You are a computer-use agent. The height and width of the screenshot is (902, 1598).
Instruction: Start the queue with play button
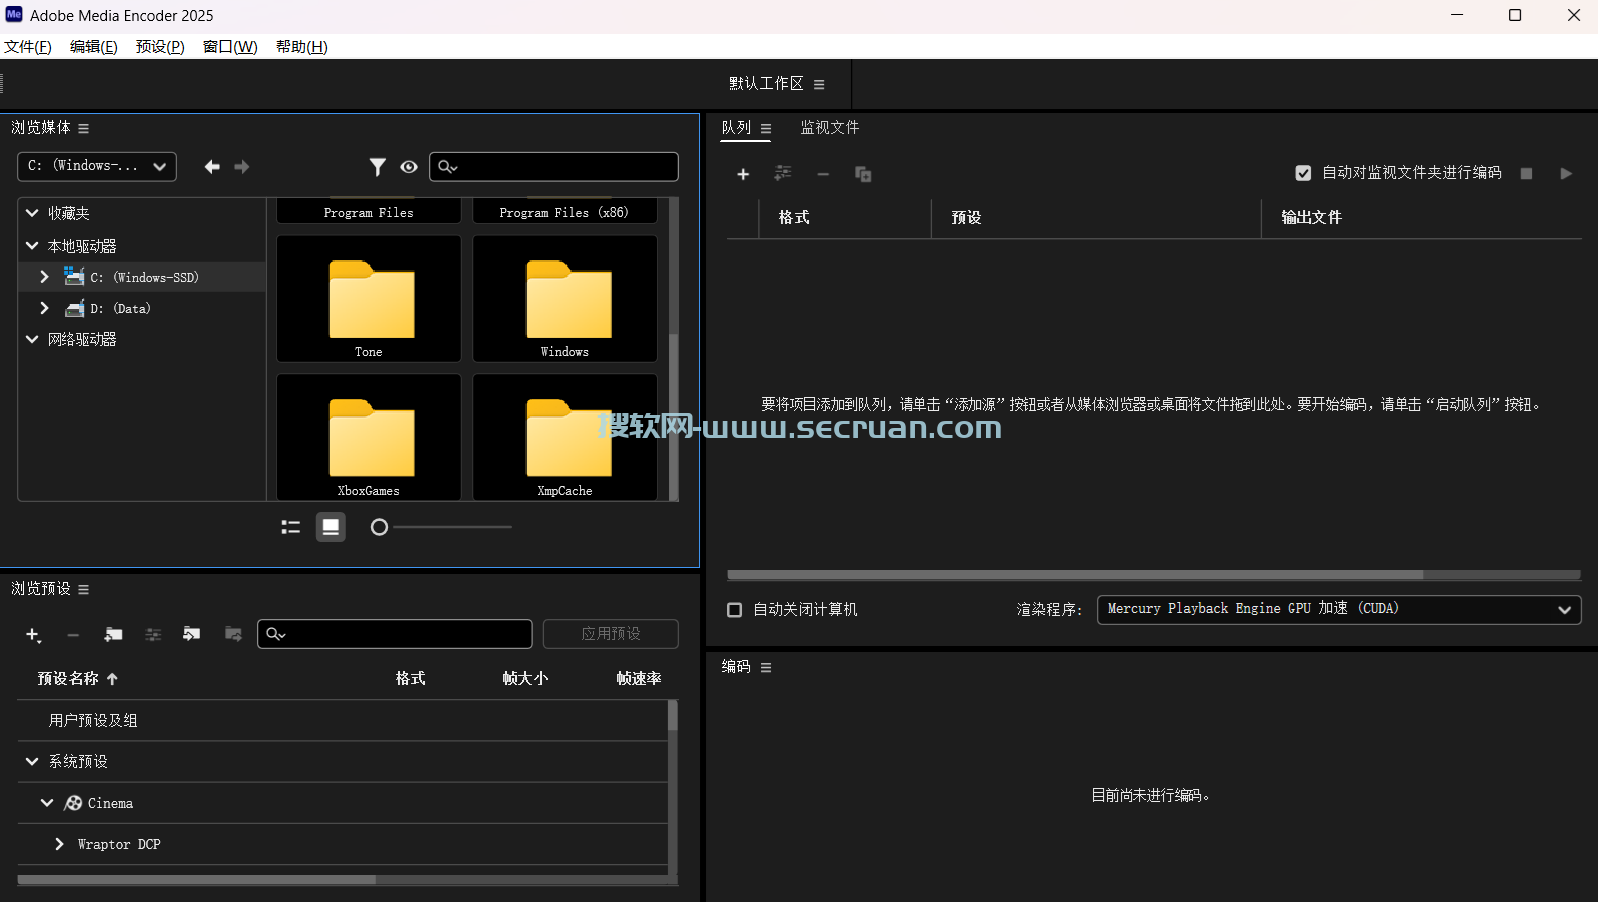(1566, 173)
